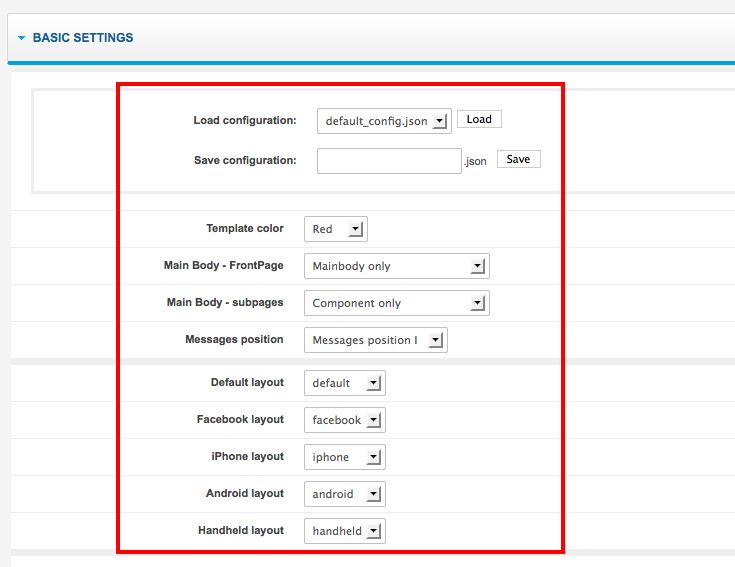This screenshot has width=735, height=567.
Task: Click the Save button
Action: pos(518,159)
